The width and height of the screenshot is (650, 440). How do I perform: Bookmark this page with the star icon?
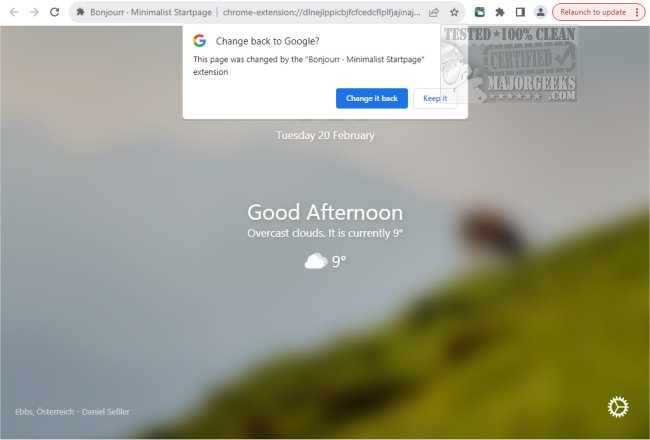pos(454,12)
